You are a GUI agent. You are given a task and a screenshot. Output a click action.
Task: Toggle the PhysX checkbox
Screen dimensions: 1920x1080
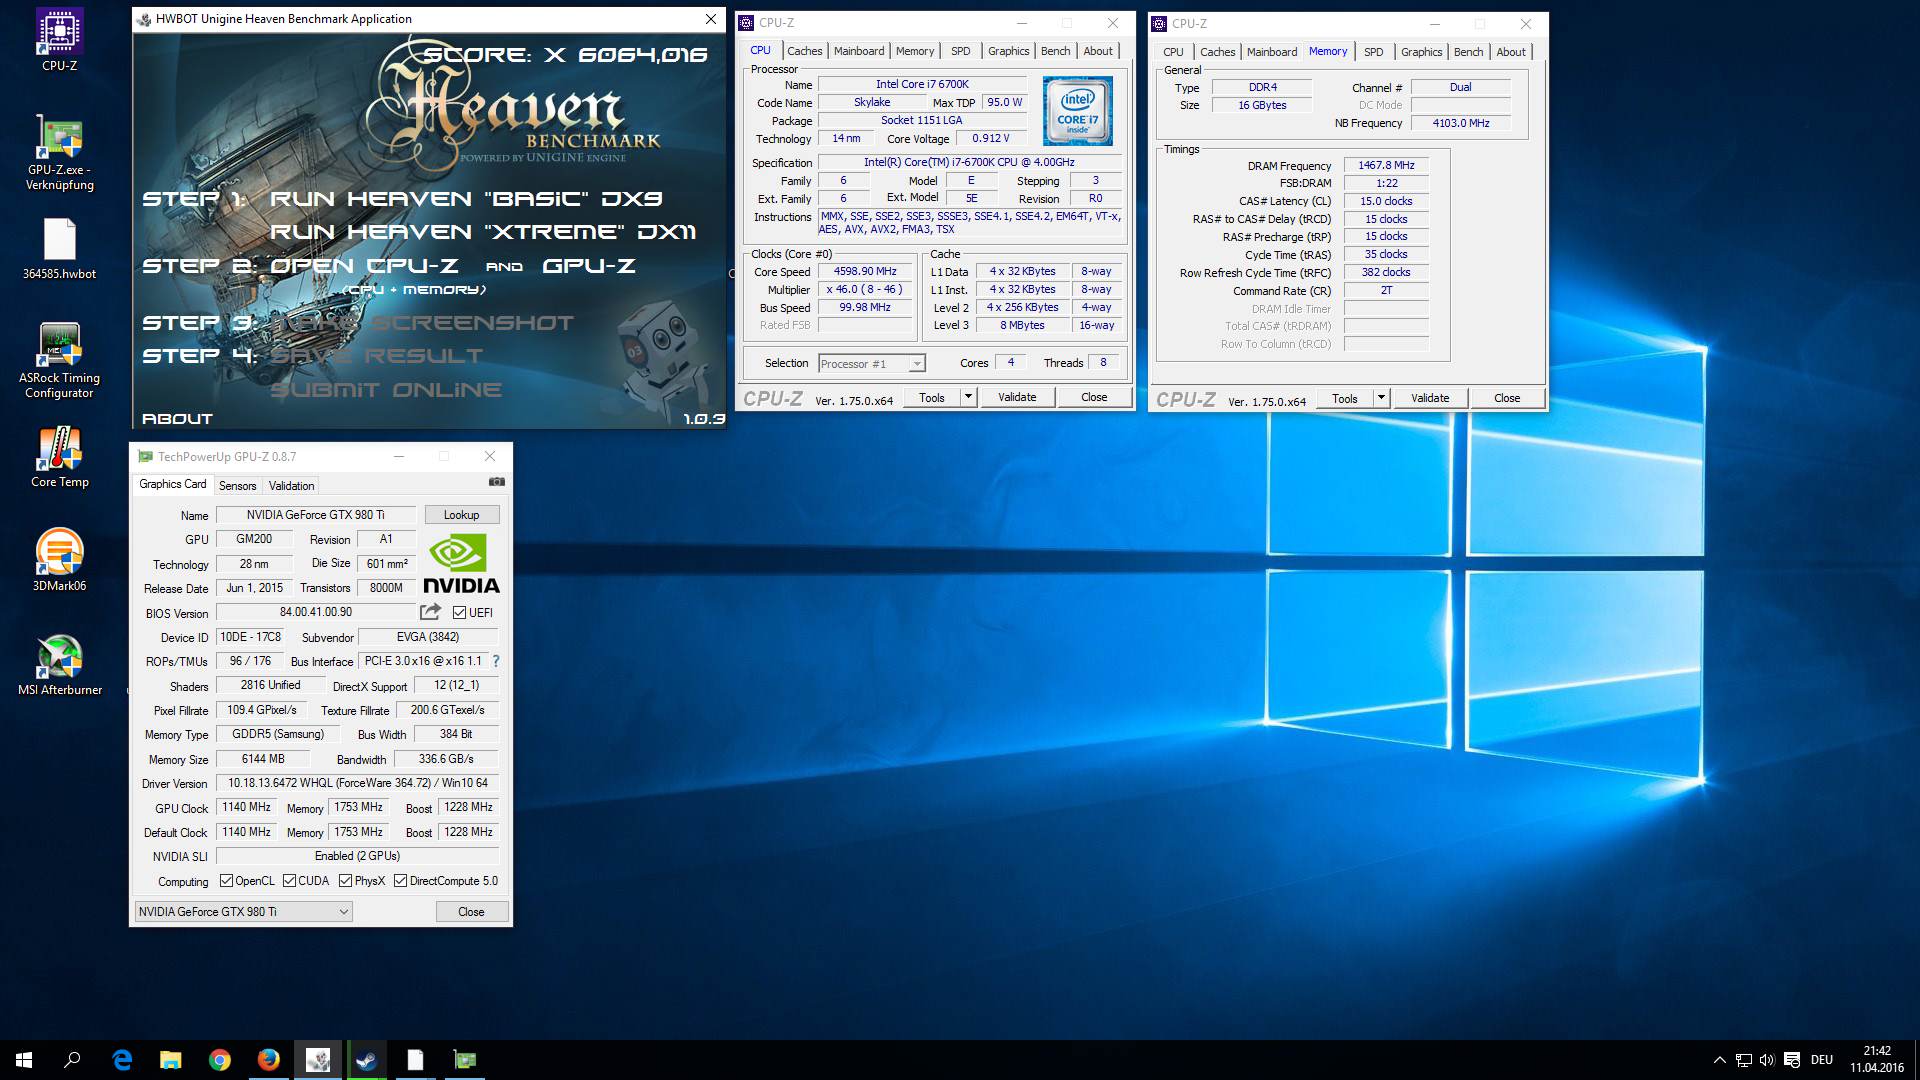[345, 881]
